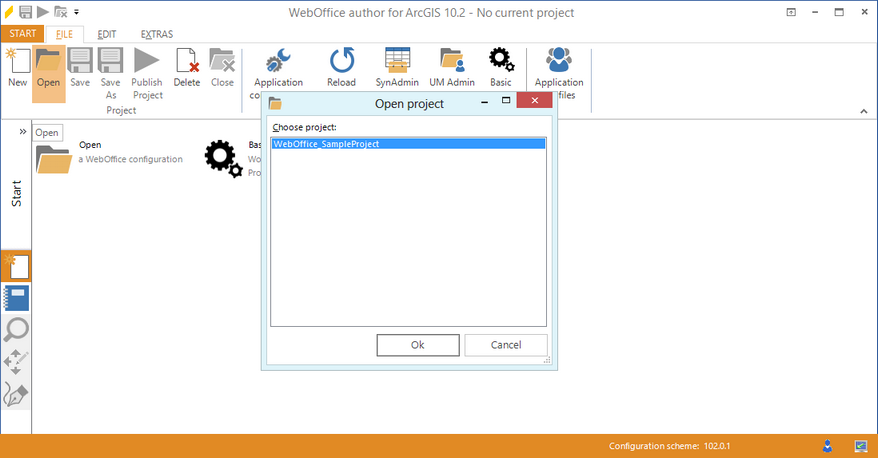878x458 pixels.
Task: Click the resize grip of Open project dialog
Action: coord(547,360)
